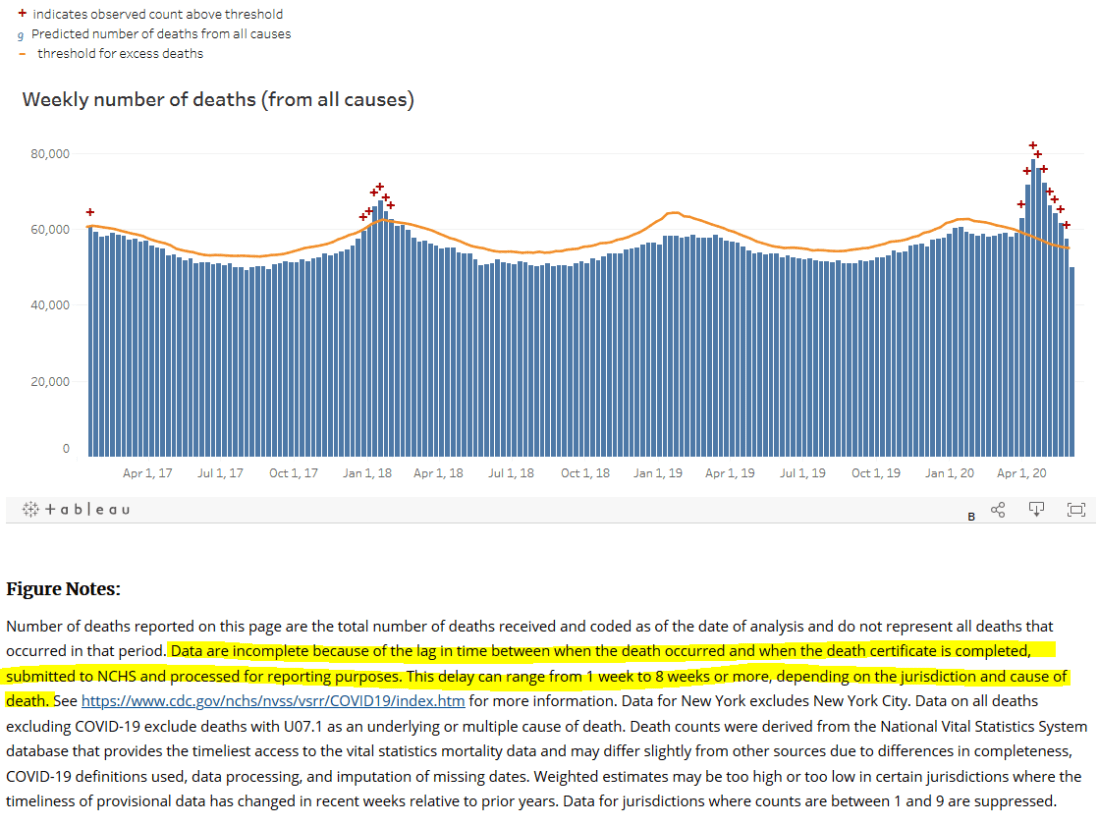Click the red plus legend symbol
The height and width of the screenshot is (825, 1099).
pos(22,15)
